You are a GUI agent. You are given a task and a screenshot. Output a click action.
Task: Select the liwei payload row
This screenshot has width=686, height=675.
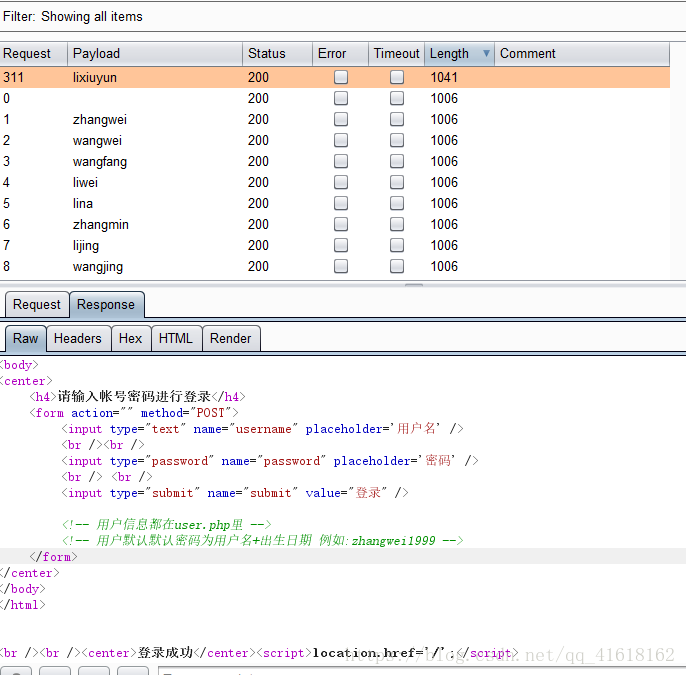[335, 182]
